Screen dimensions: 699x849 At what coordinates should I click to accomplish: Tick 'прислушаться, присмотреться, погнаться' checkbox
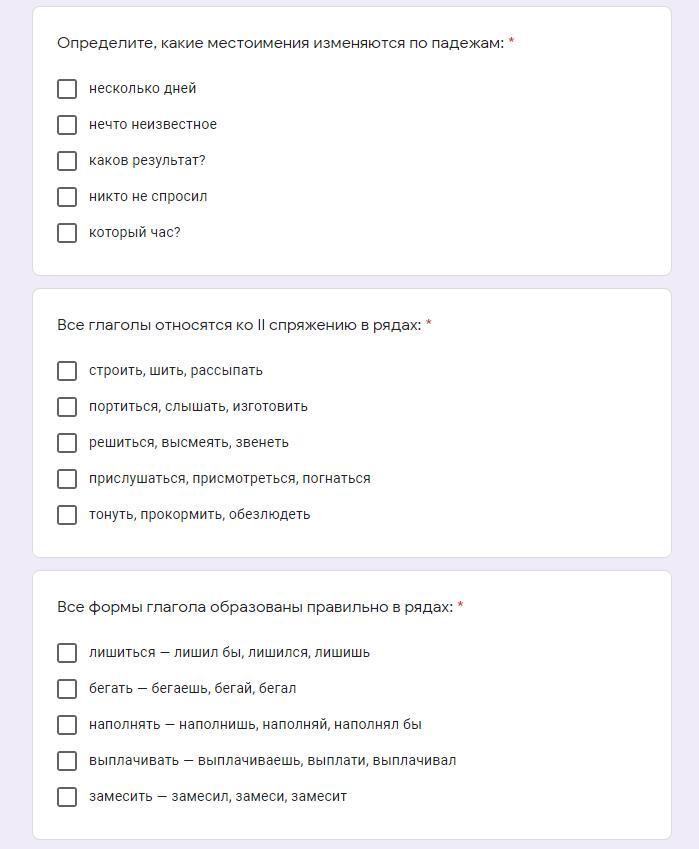pyautogui.click(x=67, y=479)
